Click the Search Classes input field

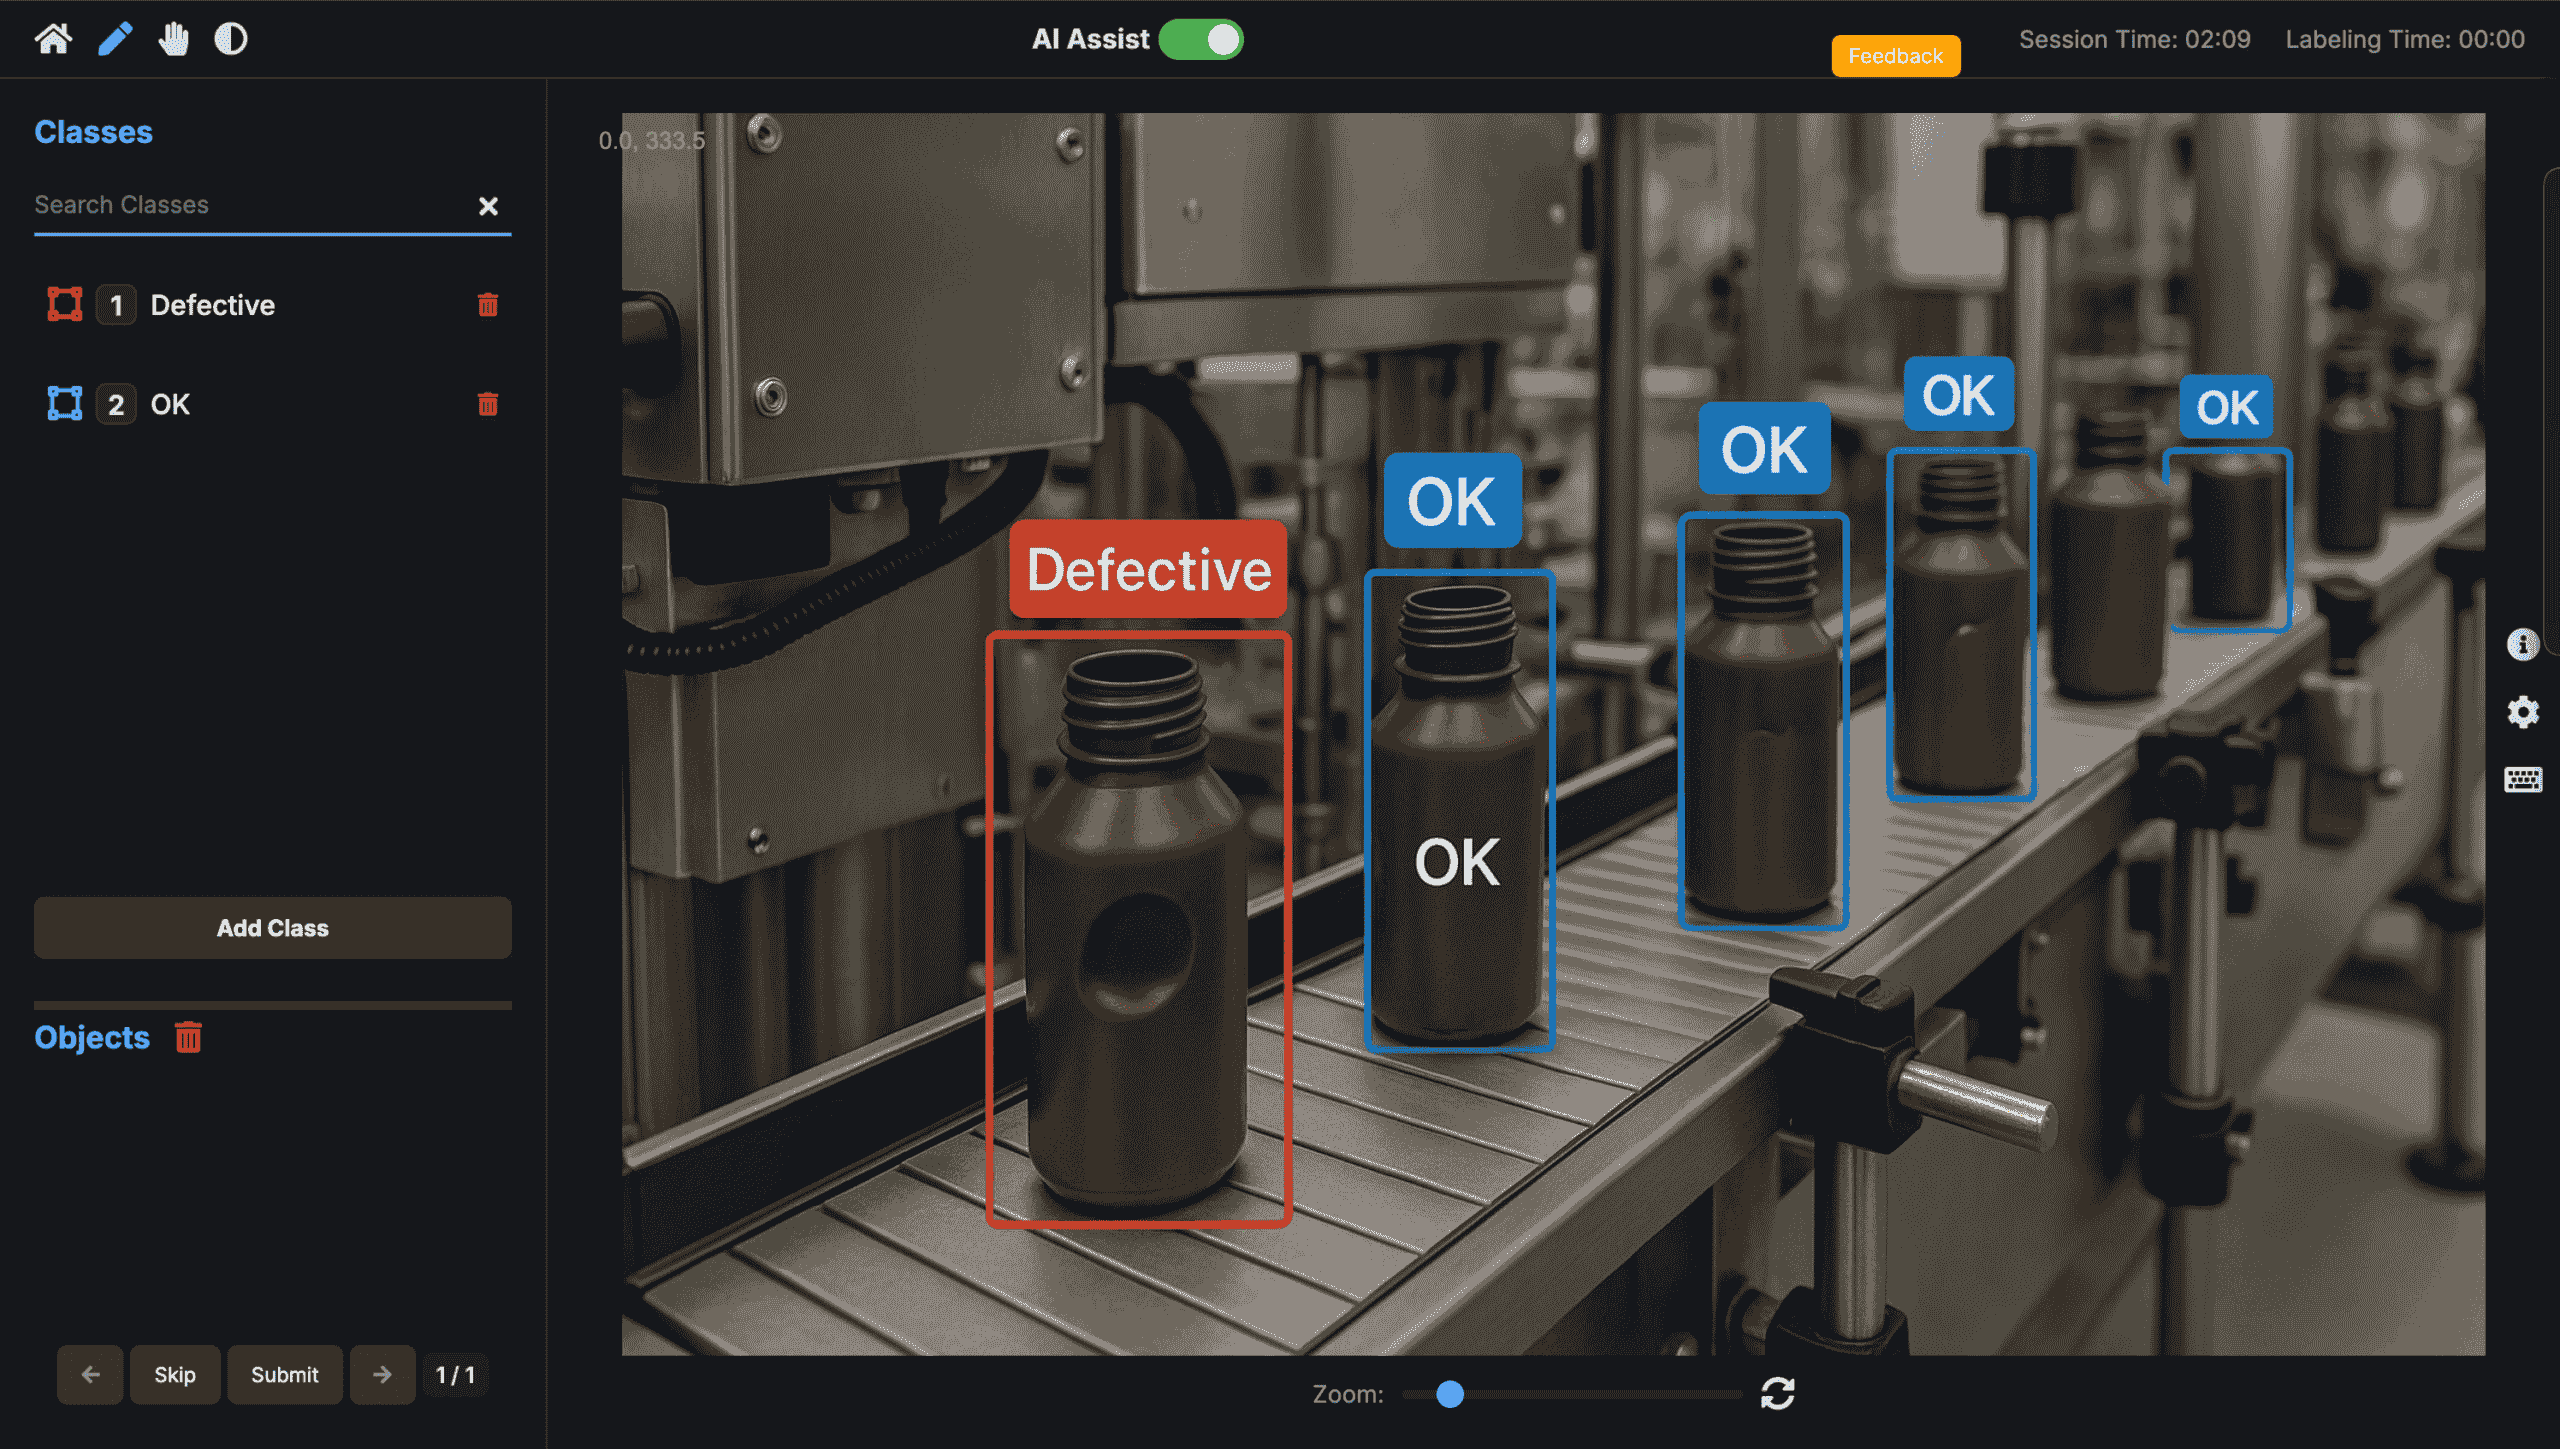point(250,205)
